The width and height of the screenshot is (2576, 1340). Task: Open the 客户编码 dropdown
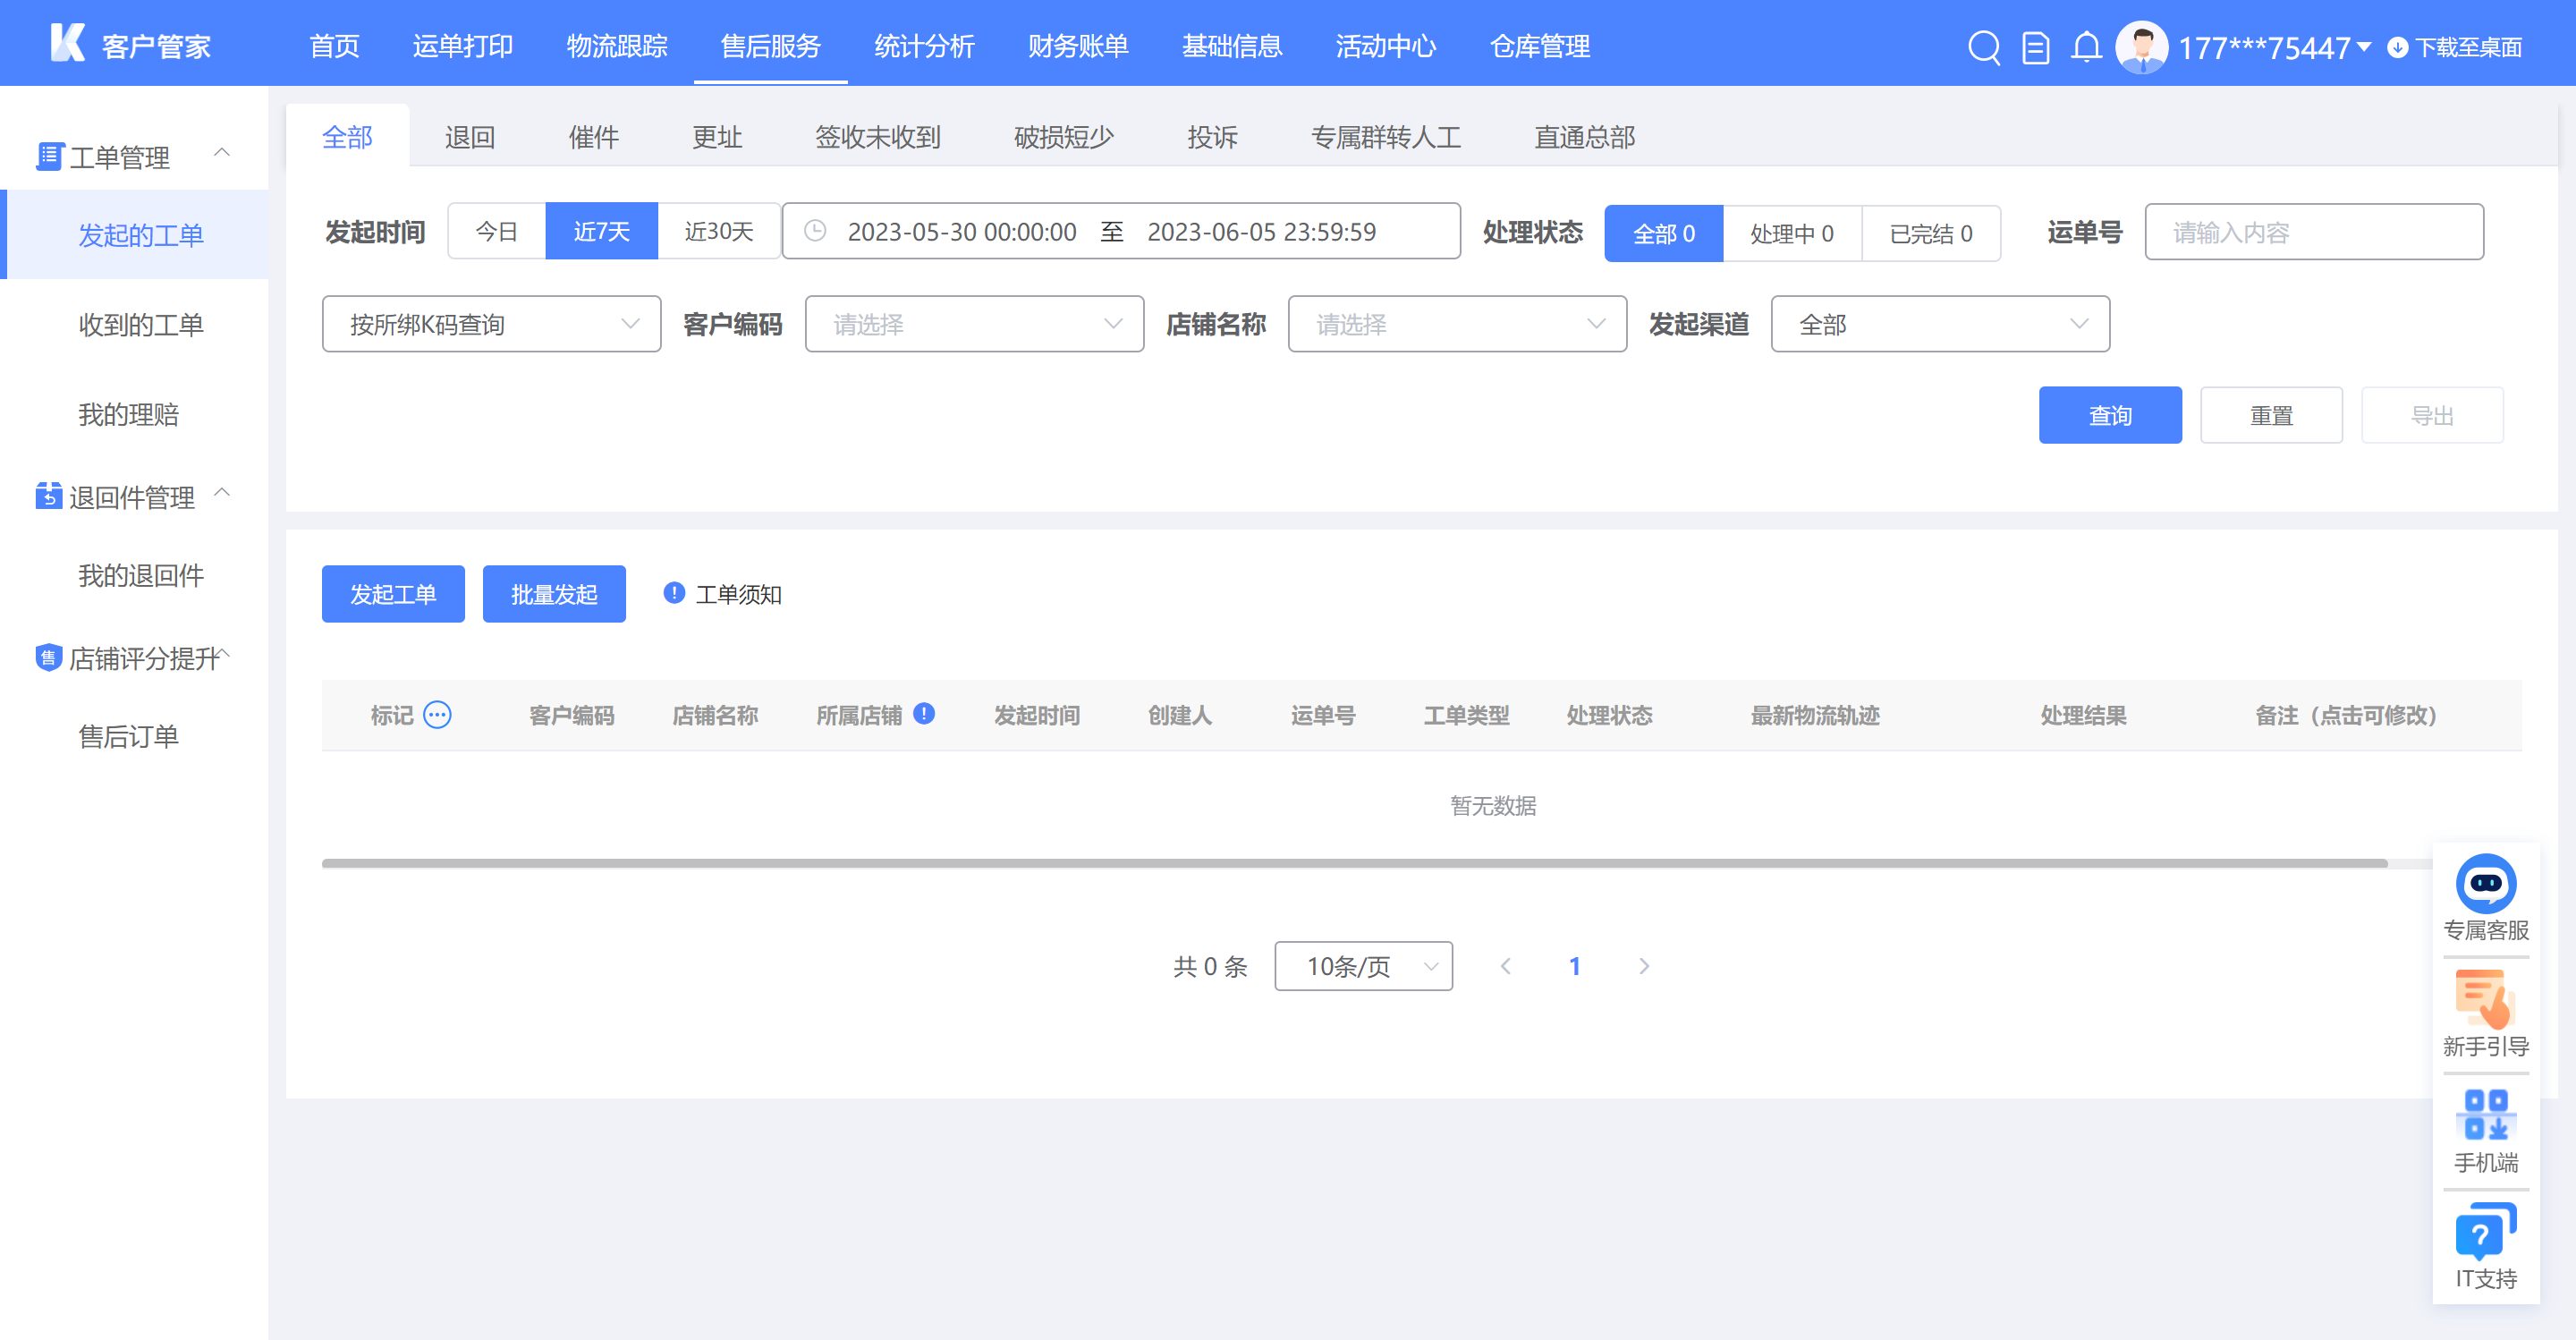click(974, 324)
